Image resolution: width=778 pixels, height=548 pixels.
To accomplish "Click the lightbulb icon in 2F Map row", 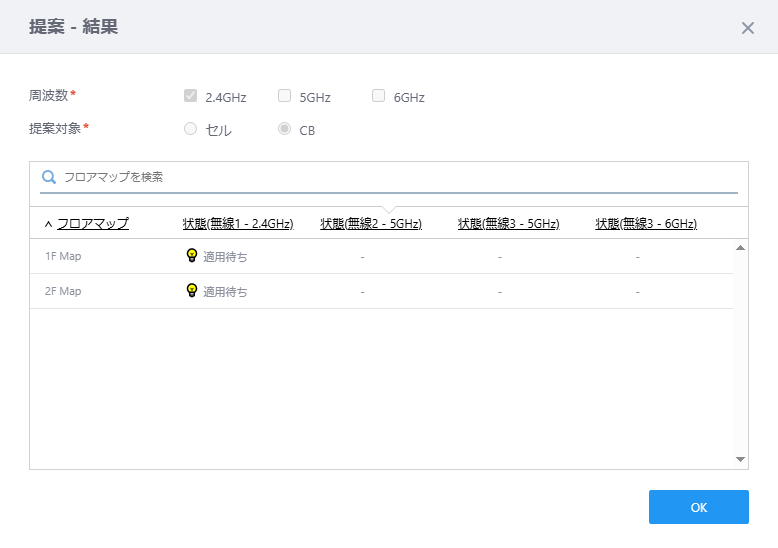I will click(x=192, y=290).
